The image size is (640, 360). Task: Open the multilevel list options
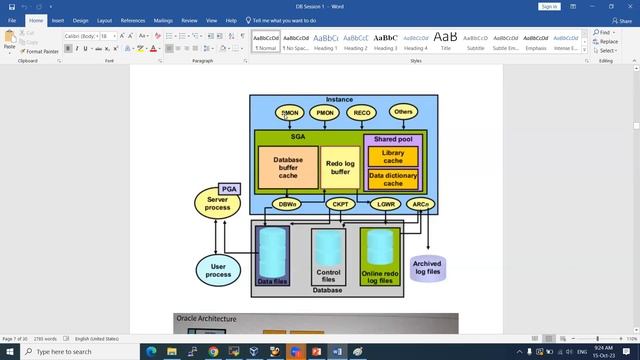(196, 36)
